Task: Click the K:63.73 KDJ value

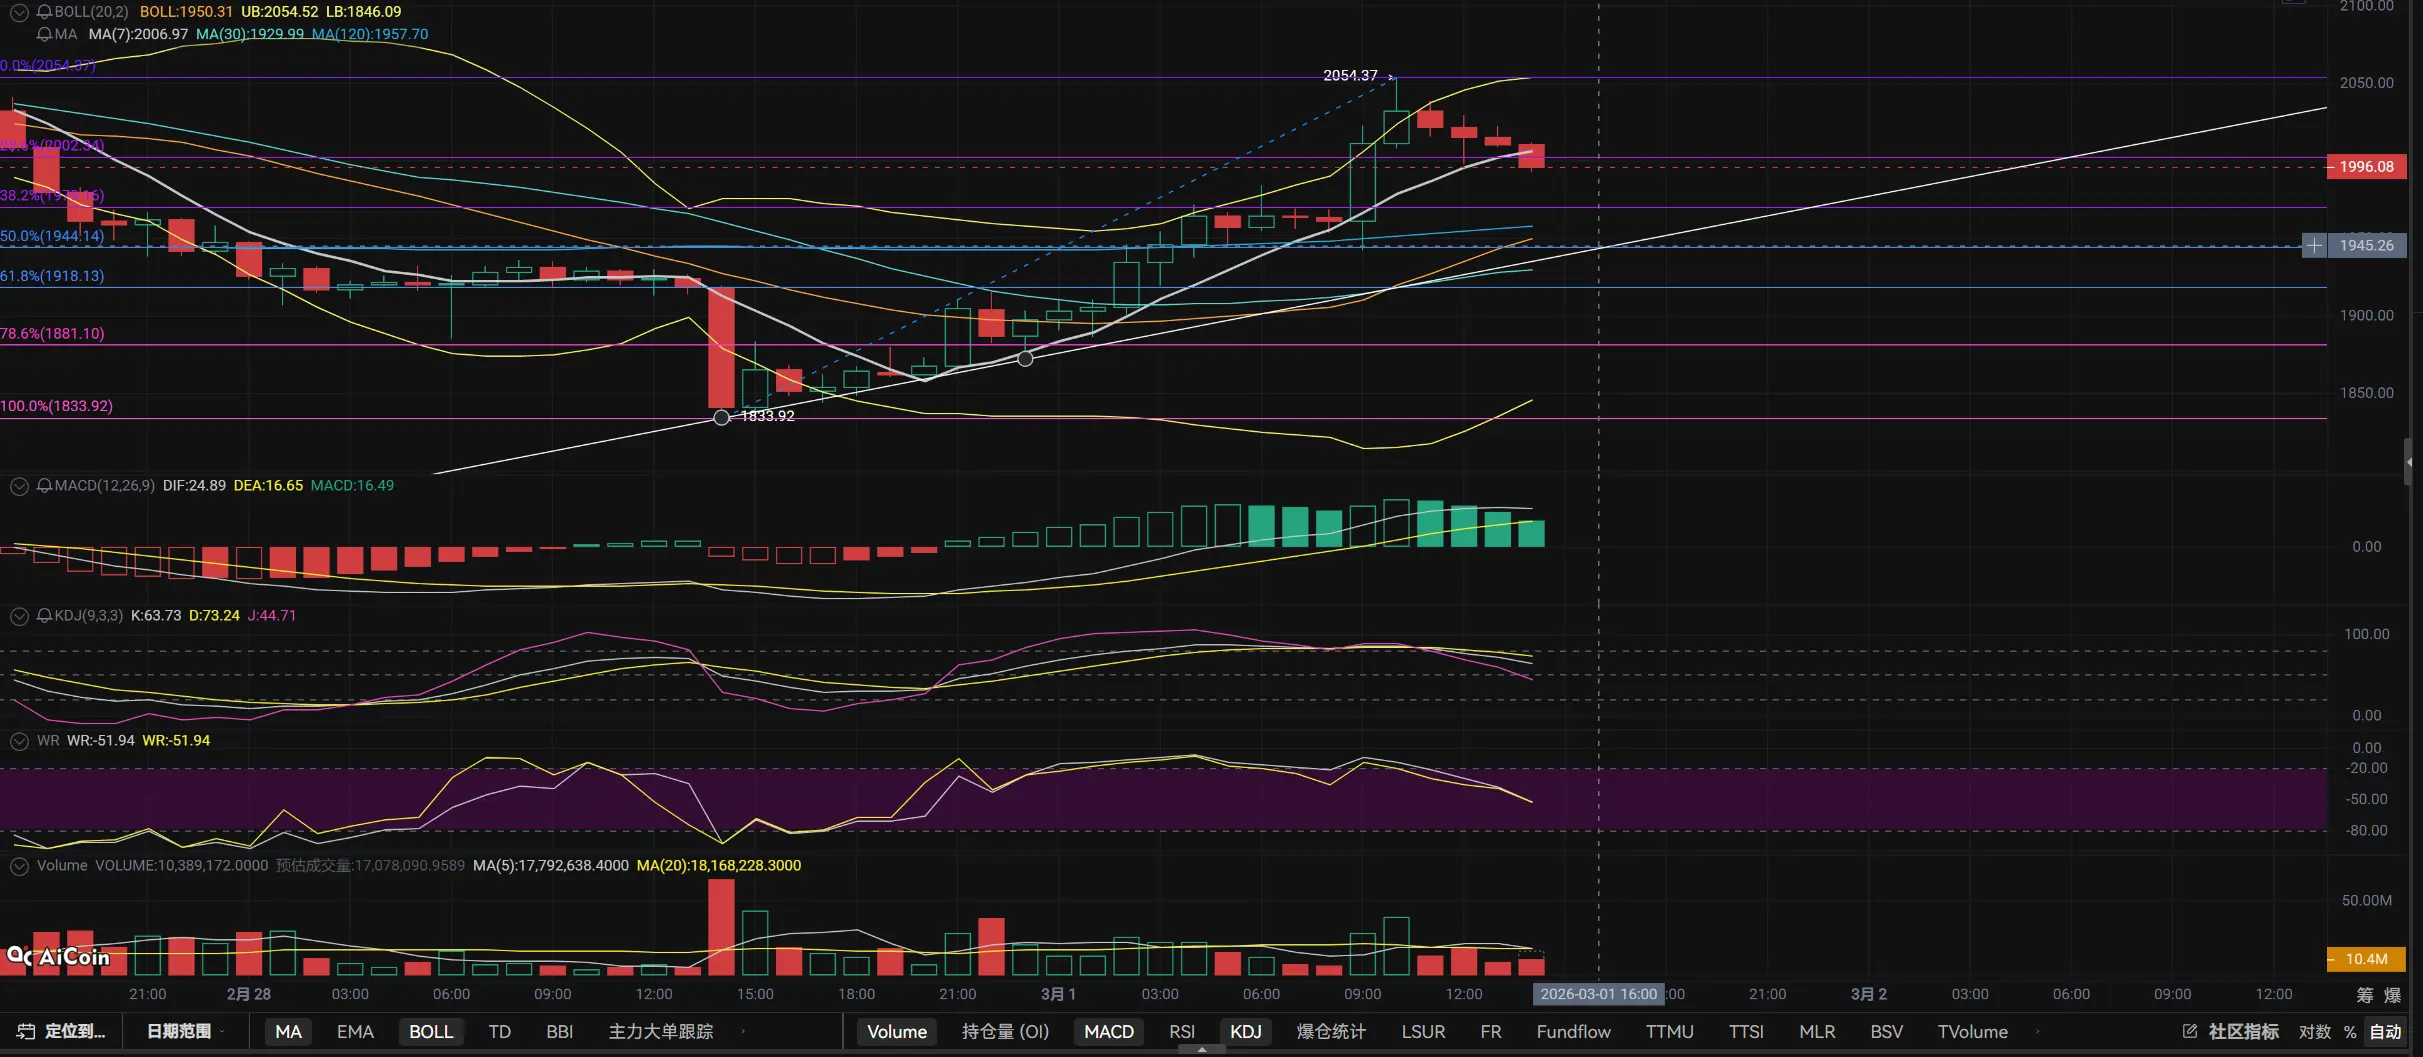Action: pos(156,616)
